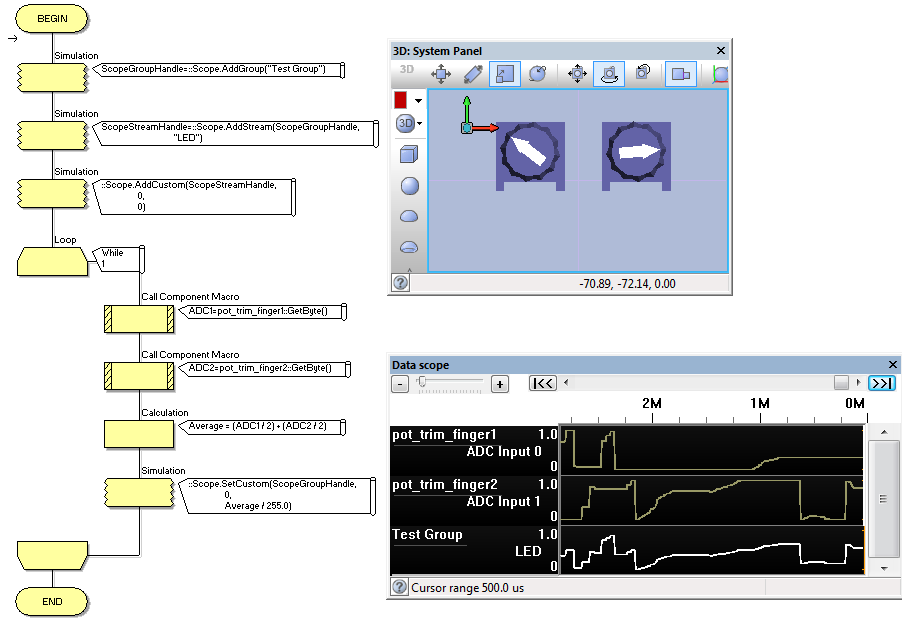Image resolution: width=902 pixels, height=621 pixels.
Task: Toggle the scale object tool
Action: coord(504,74)
